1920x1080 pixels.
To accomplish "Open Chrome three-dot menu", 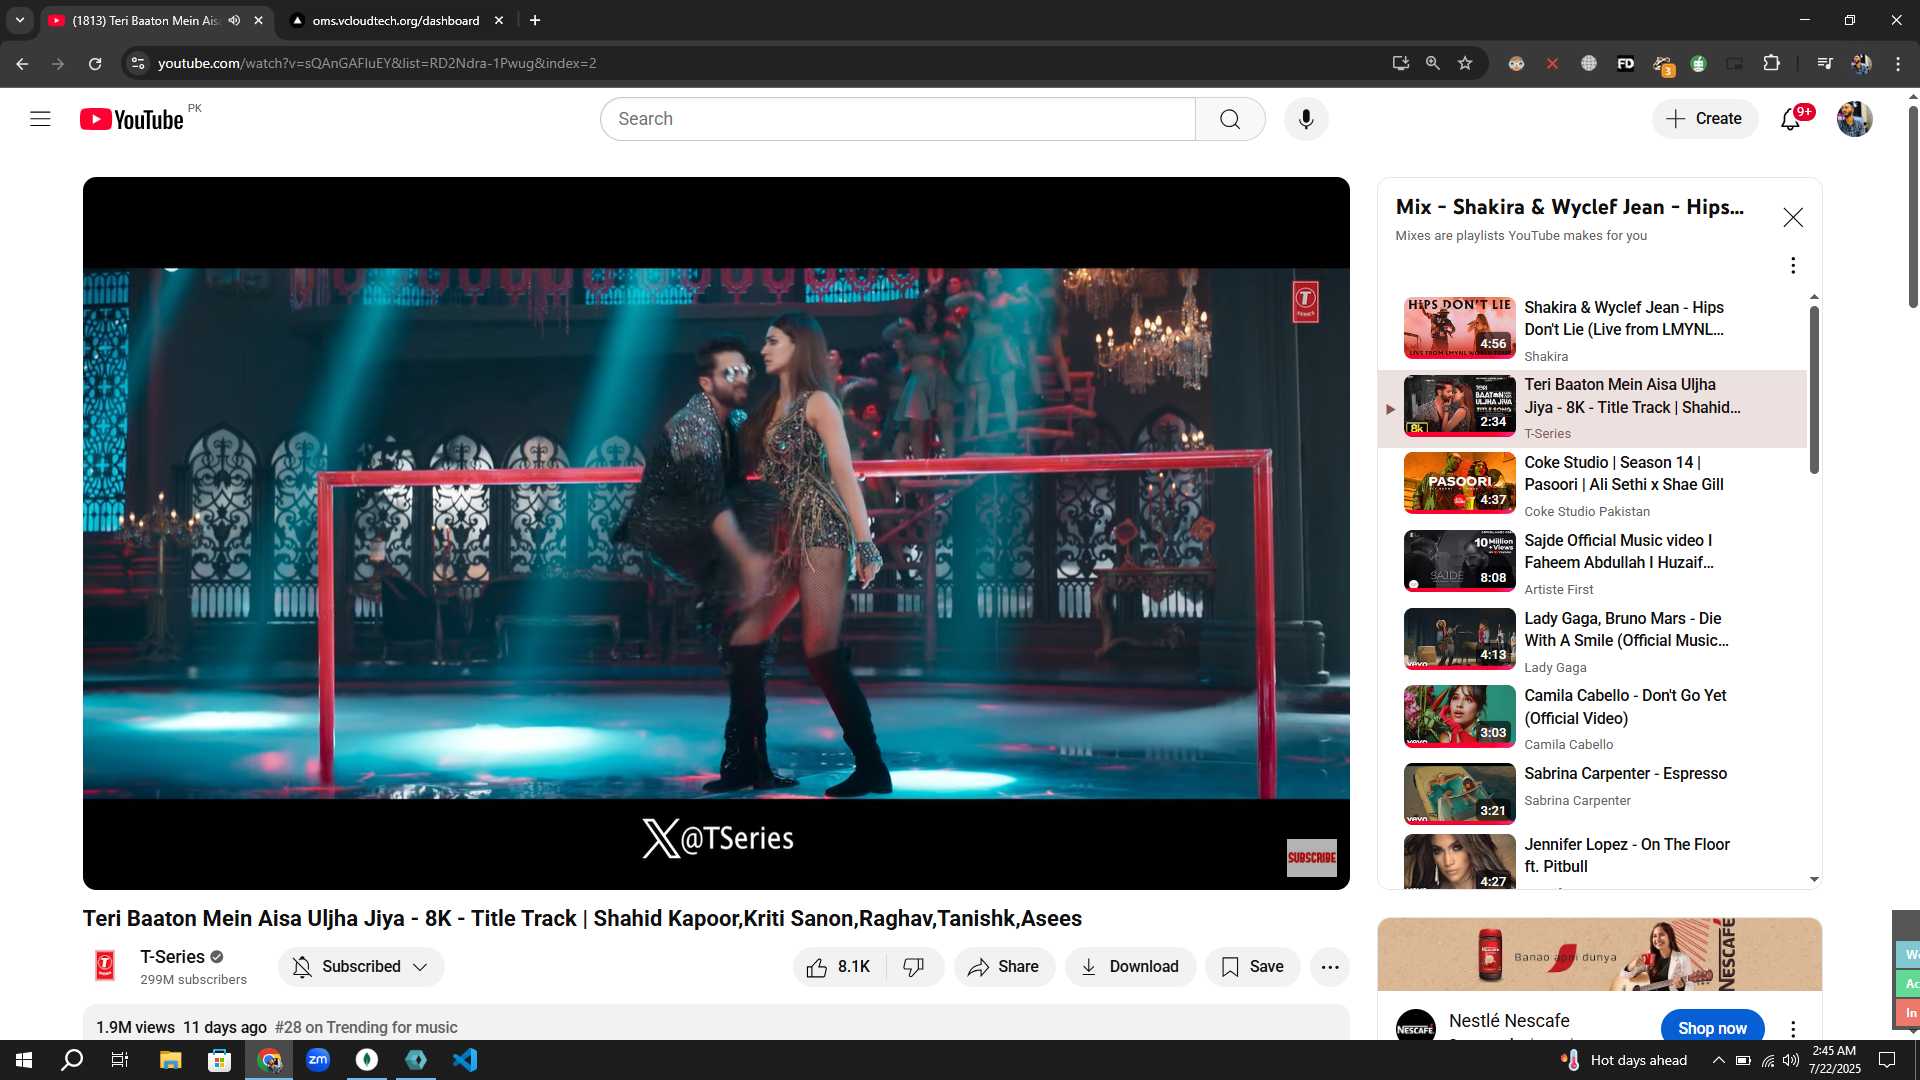I will click(x=1898, y=63).
